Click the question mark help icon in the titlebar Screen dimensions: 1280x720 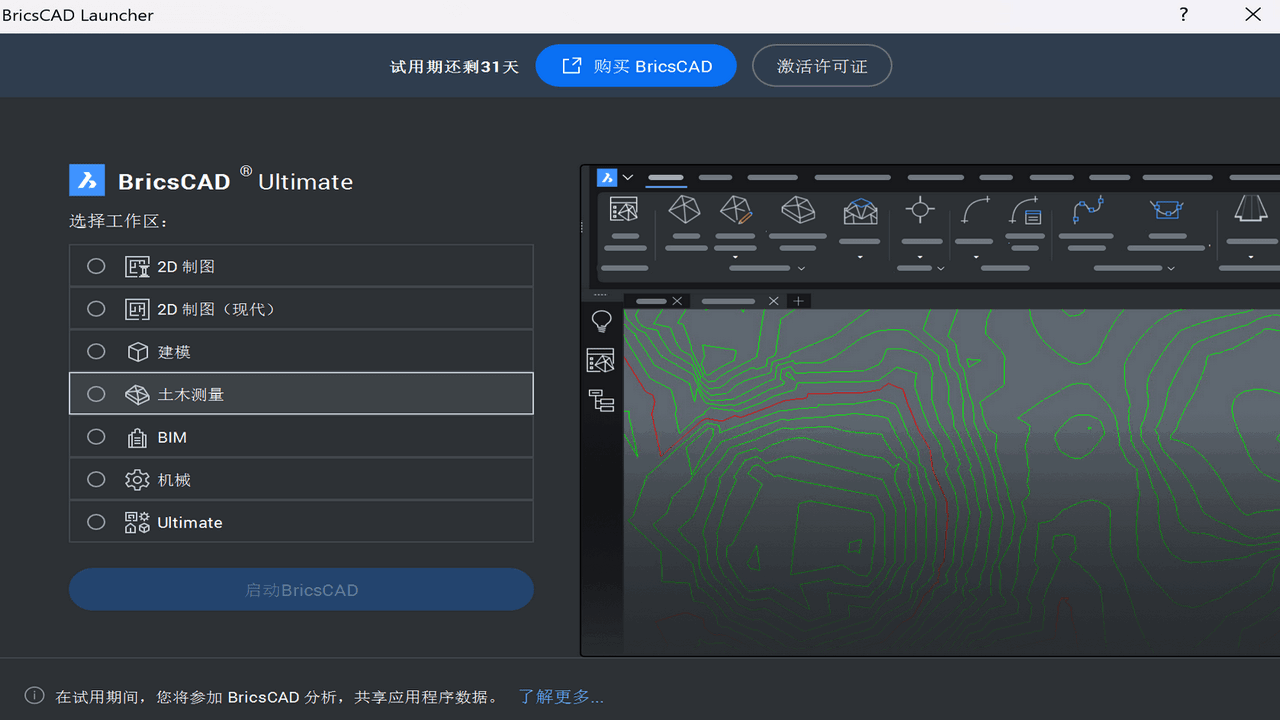[x=1183, y=15]
